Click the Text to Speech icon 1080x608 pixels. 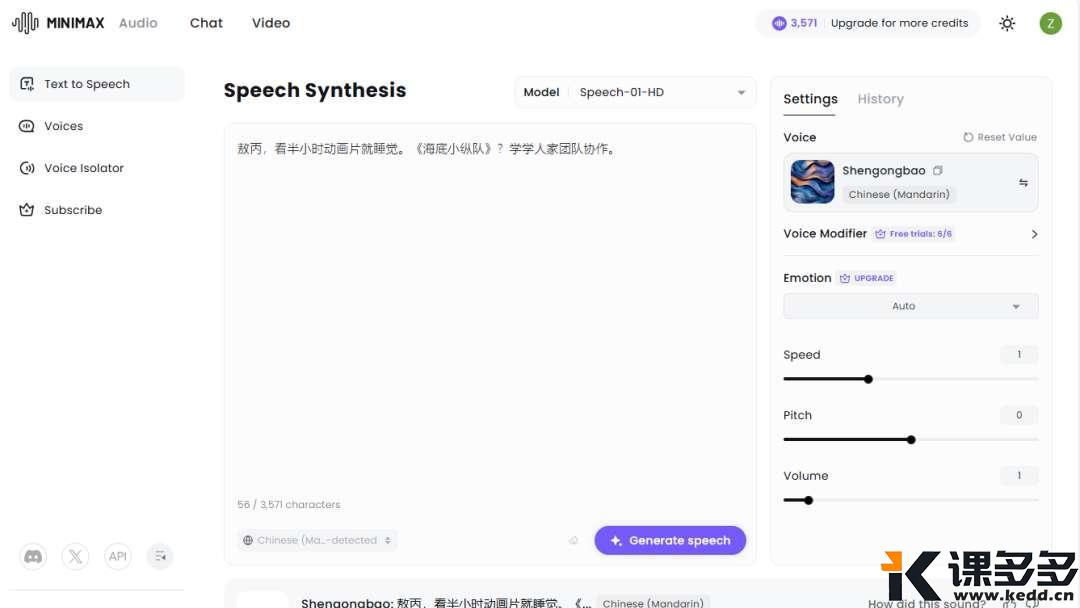(x=27, y=84)
